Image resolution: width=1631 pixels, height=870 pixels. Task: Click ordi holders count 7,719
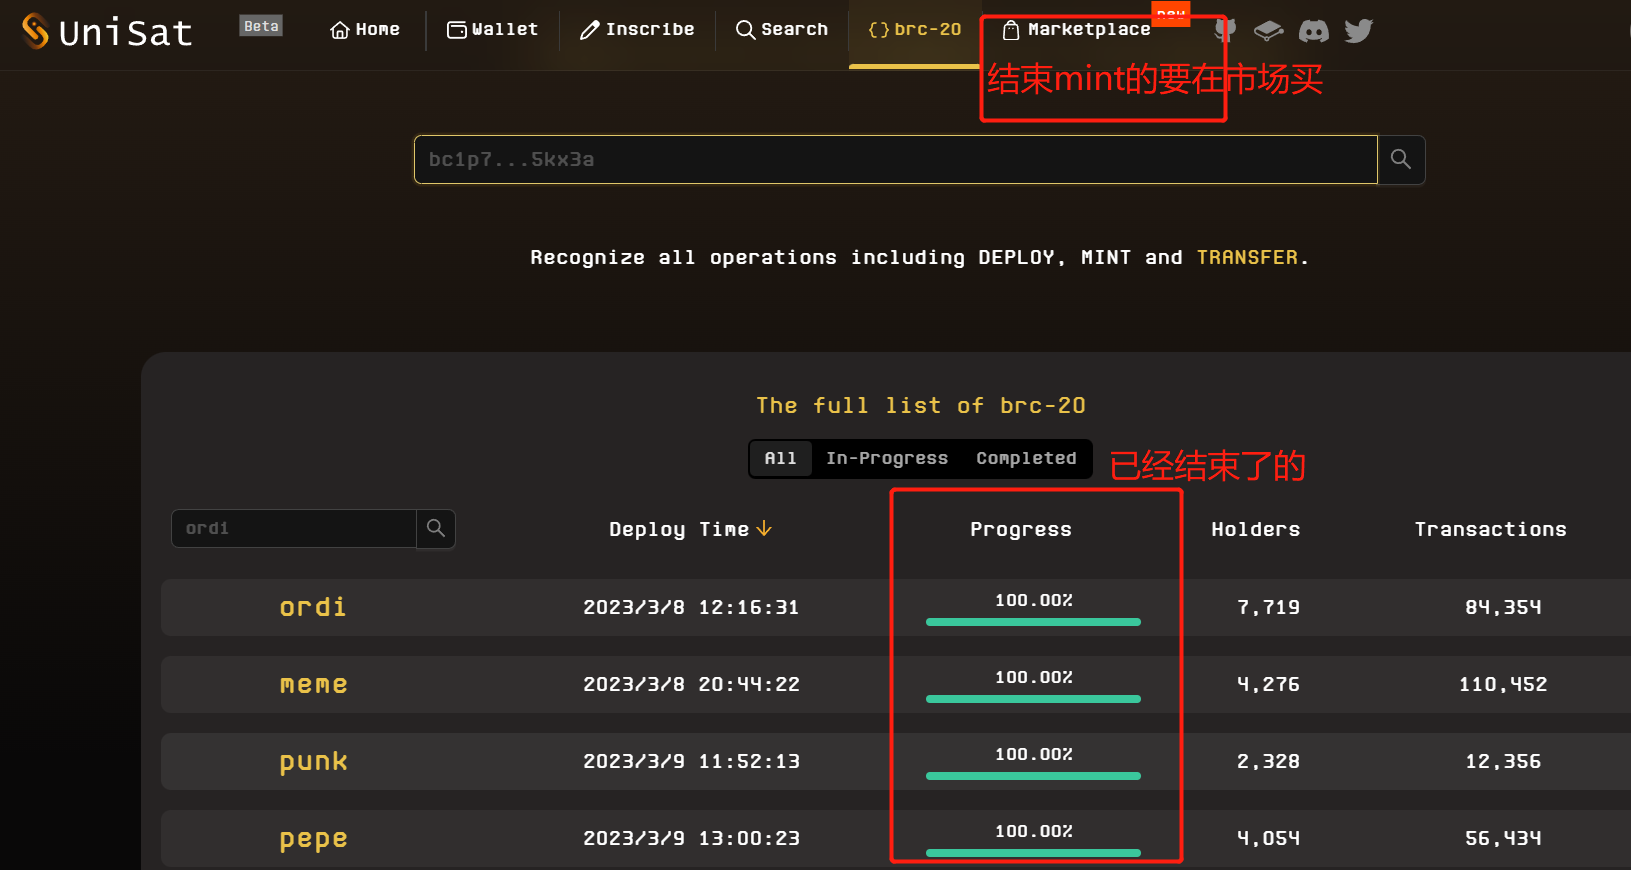click(1268, 607)
